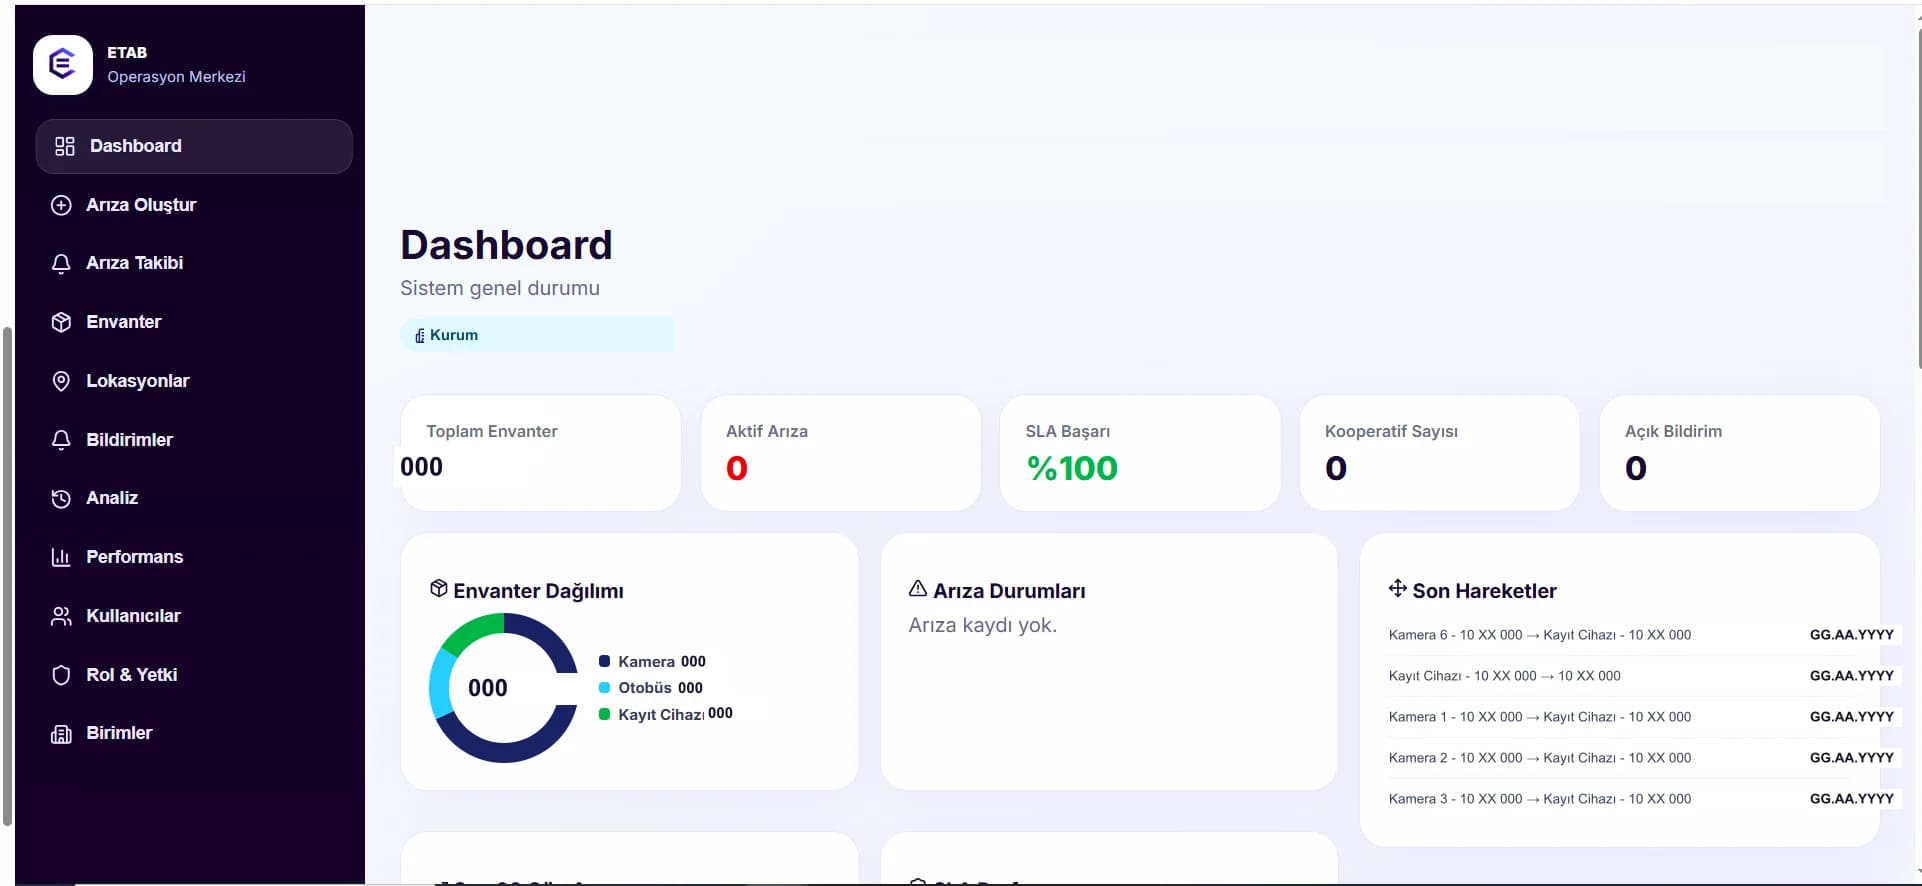Click the 'Sistem genel durumu' subtitle

pos(500,288)
